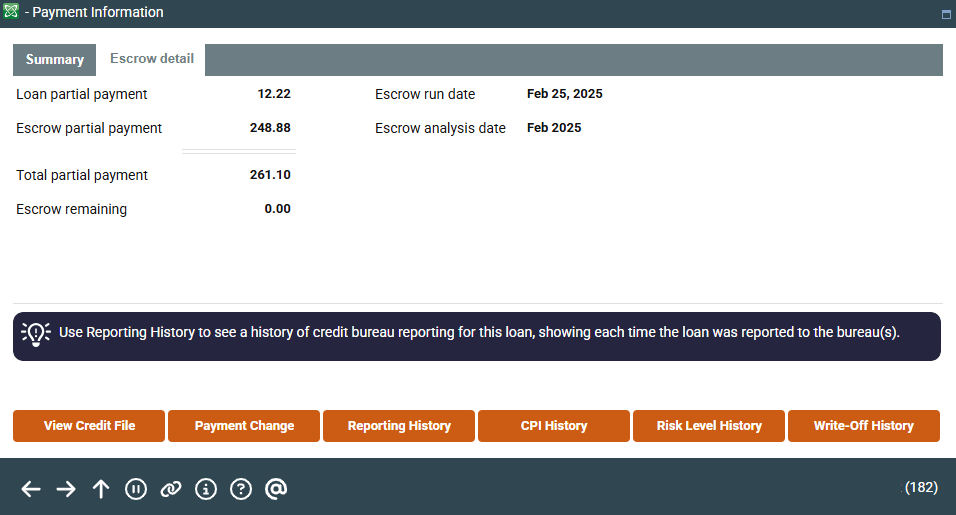956x515 pixels.
Task: Open the info circle icon
Action: coord(206,488)
